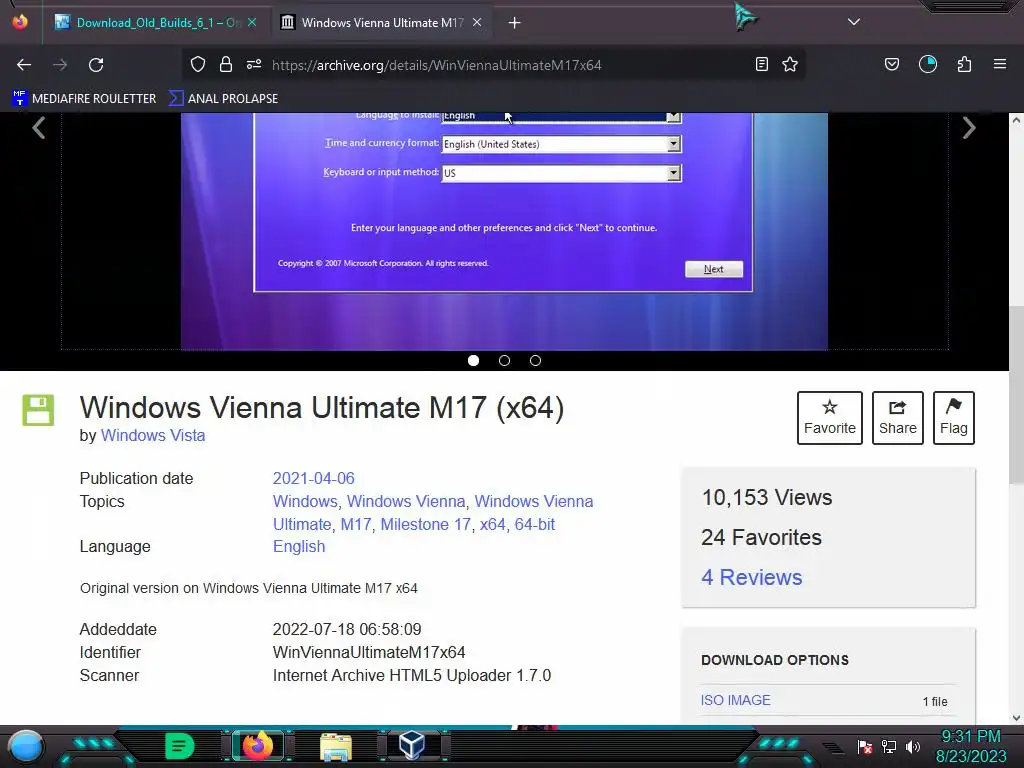Open Windows Vienna topic link
This screenshot has height=768, width=1024.
click(x=406, y=502)
